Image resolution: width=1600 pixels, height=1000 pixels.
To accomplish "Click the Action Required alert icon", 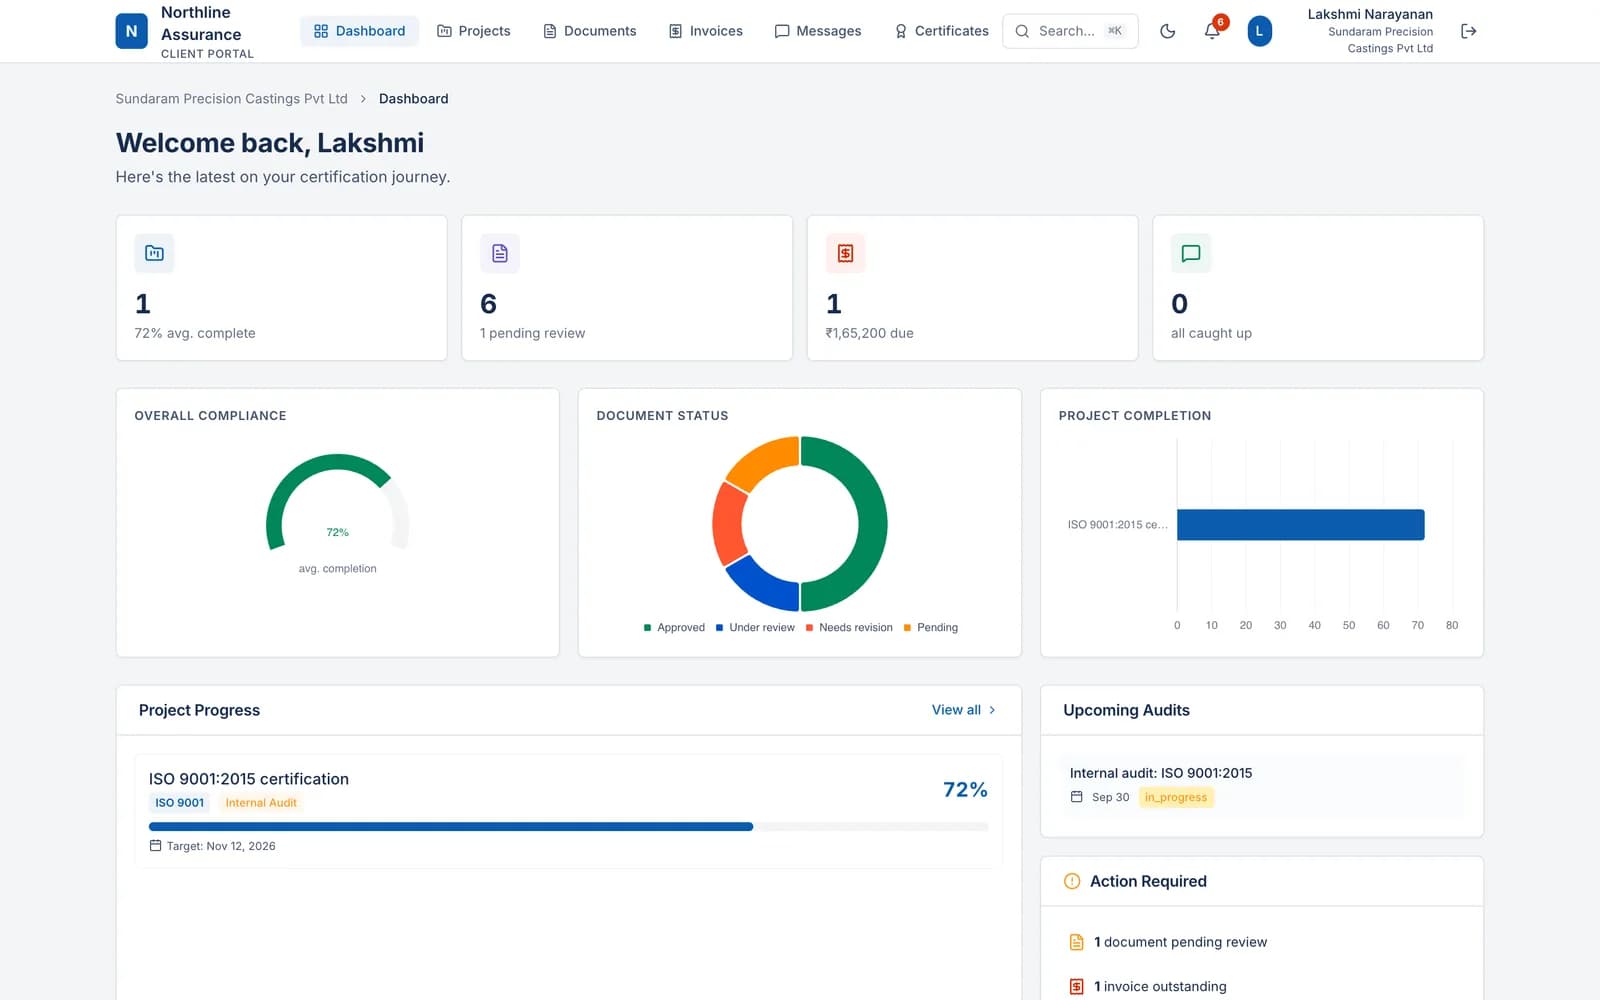I will click(x=1072, y=881).
